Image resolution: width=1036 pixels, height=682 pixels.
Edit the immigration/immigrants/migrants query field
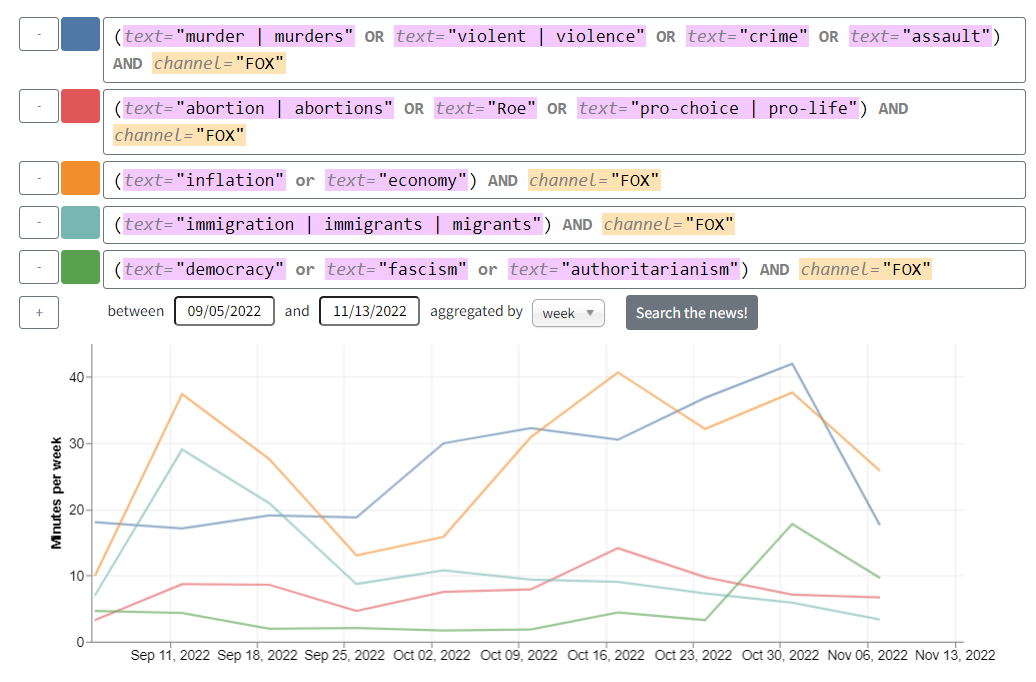pos(564,225)
